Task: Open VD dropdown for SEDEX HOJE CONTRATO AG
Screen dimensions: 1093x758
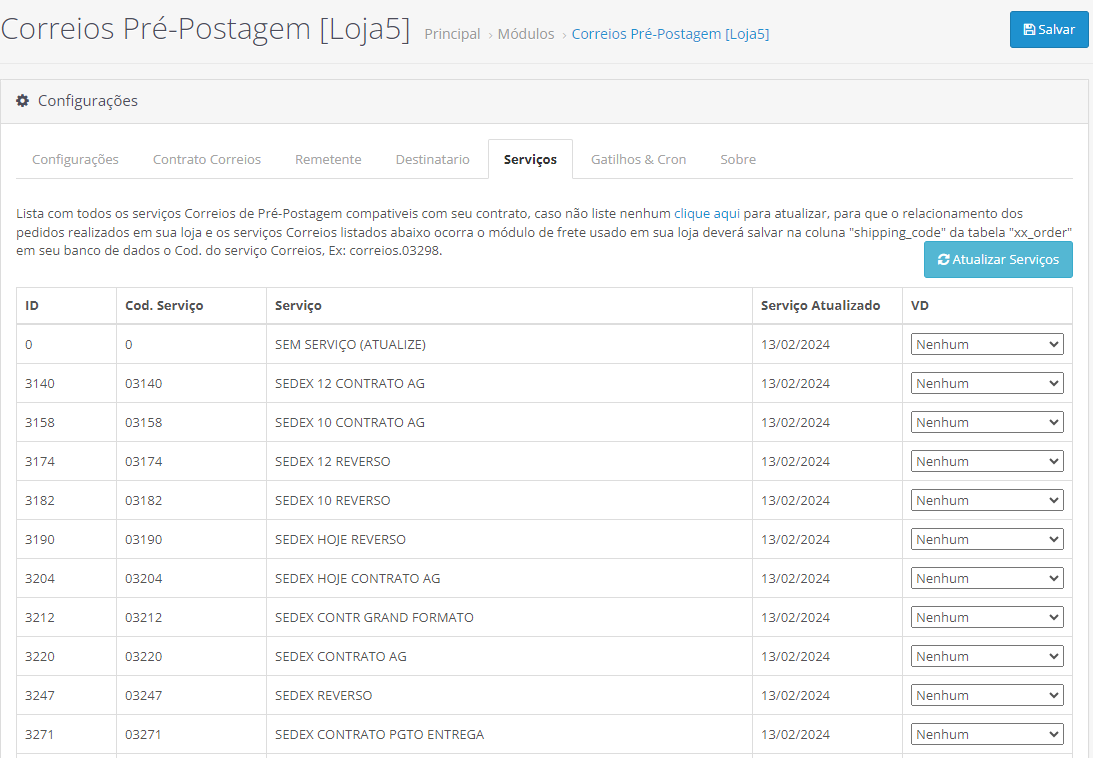Action: [x=987, y=578]
